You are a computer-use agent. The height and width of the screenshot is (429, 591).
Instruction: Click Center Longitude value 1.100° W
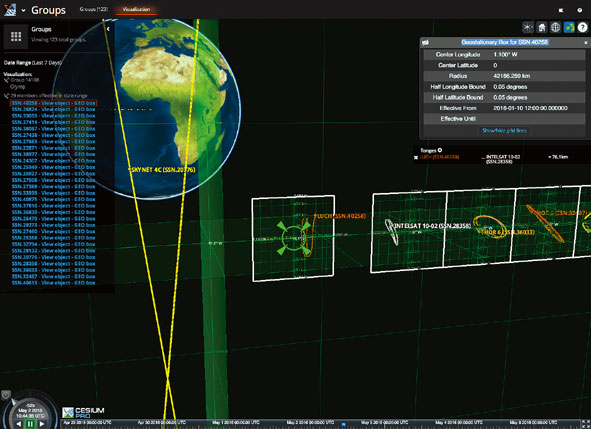pyautogui.click(x=505, y=55)
